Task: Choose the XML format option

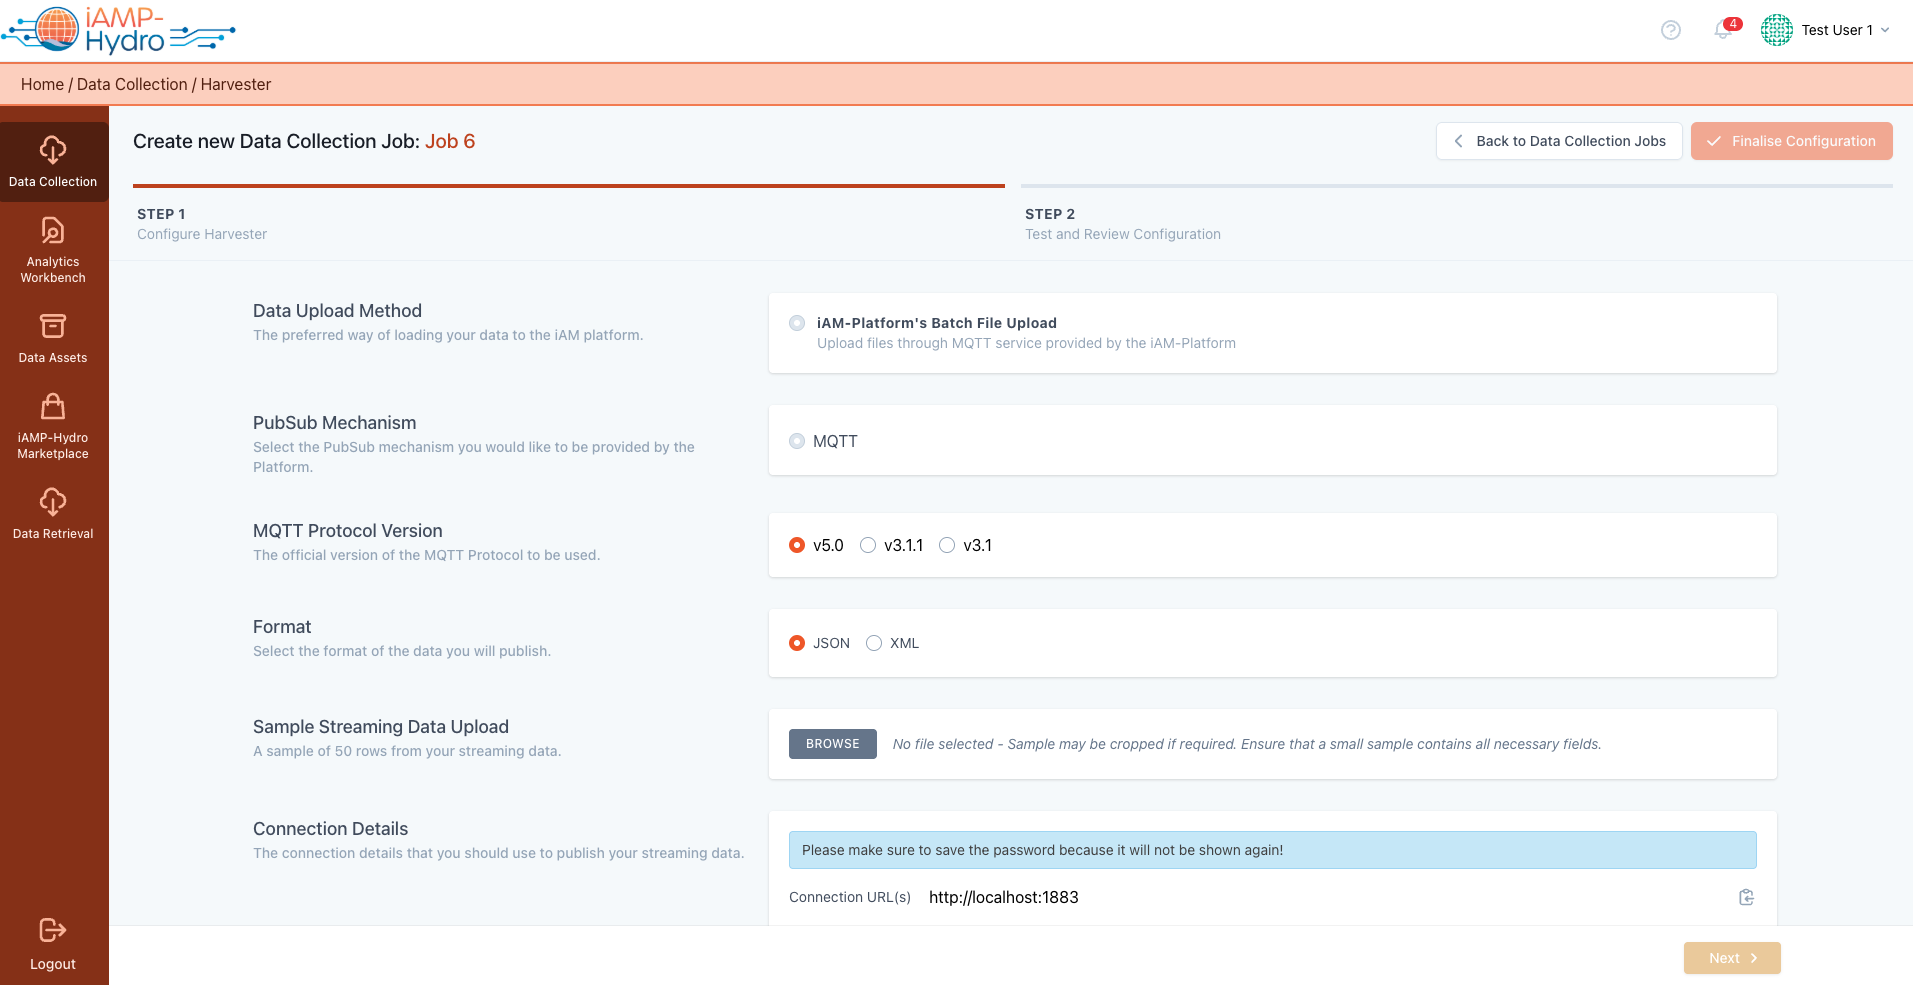Action: (x=874, y=643)
